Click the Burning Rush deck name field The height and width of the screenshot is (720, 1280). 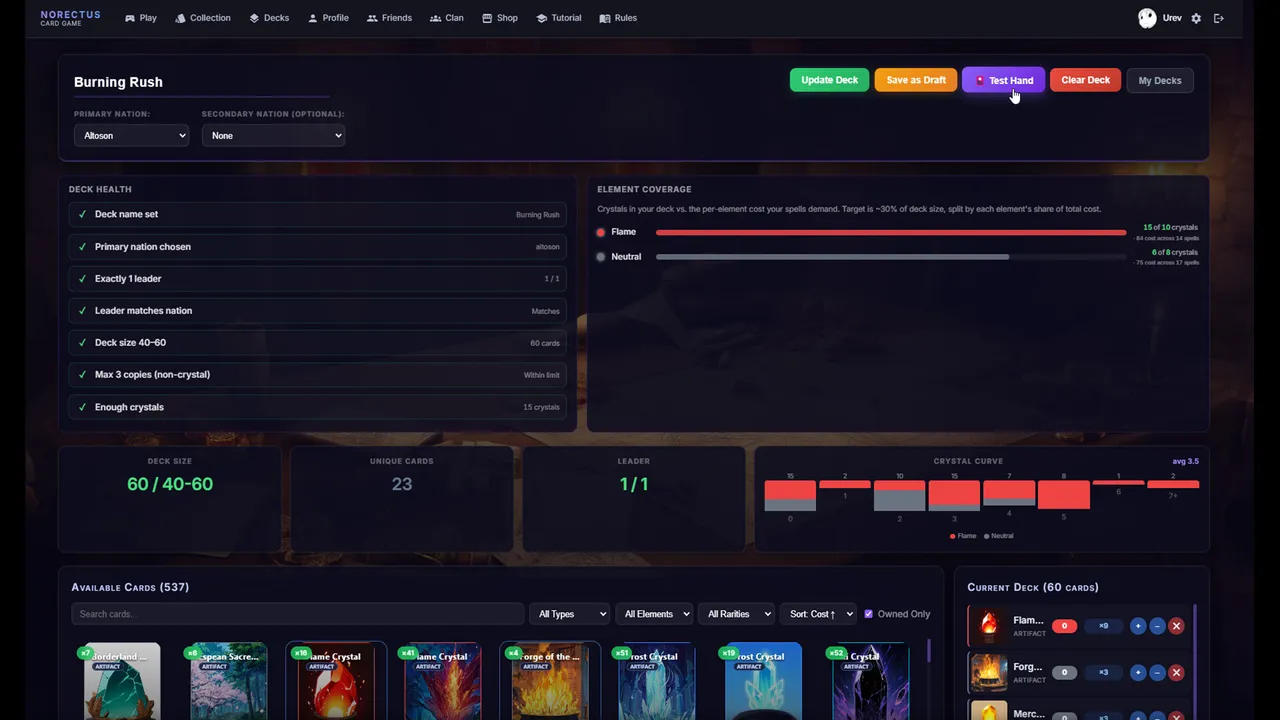201,82
